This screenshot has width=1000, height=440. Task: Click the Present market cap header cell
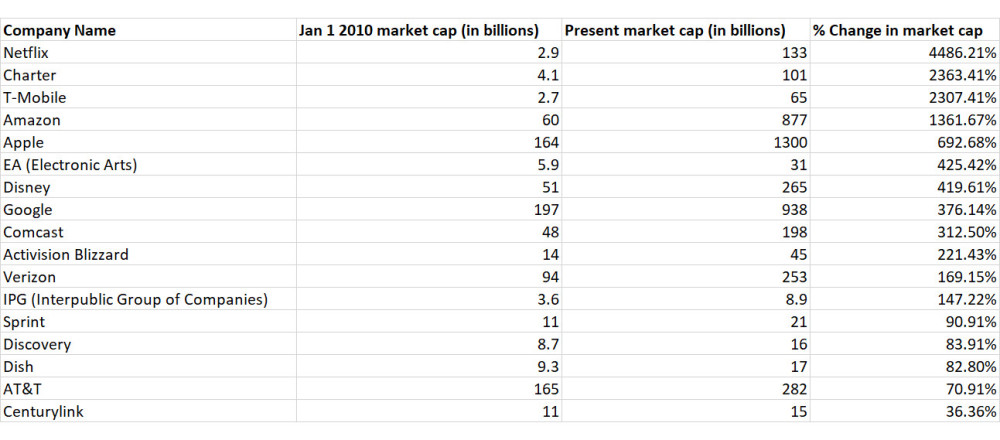click(686, 30)
